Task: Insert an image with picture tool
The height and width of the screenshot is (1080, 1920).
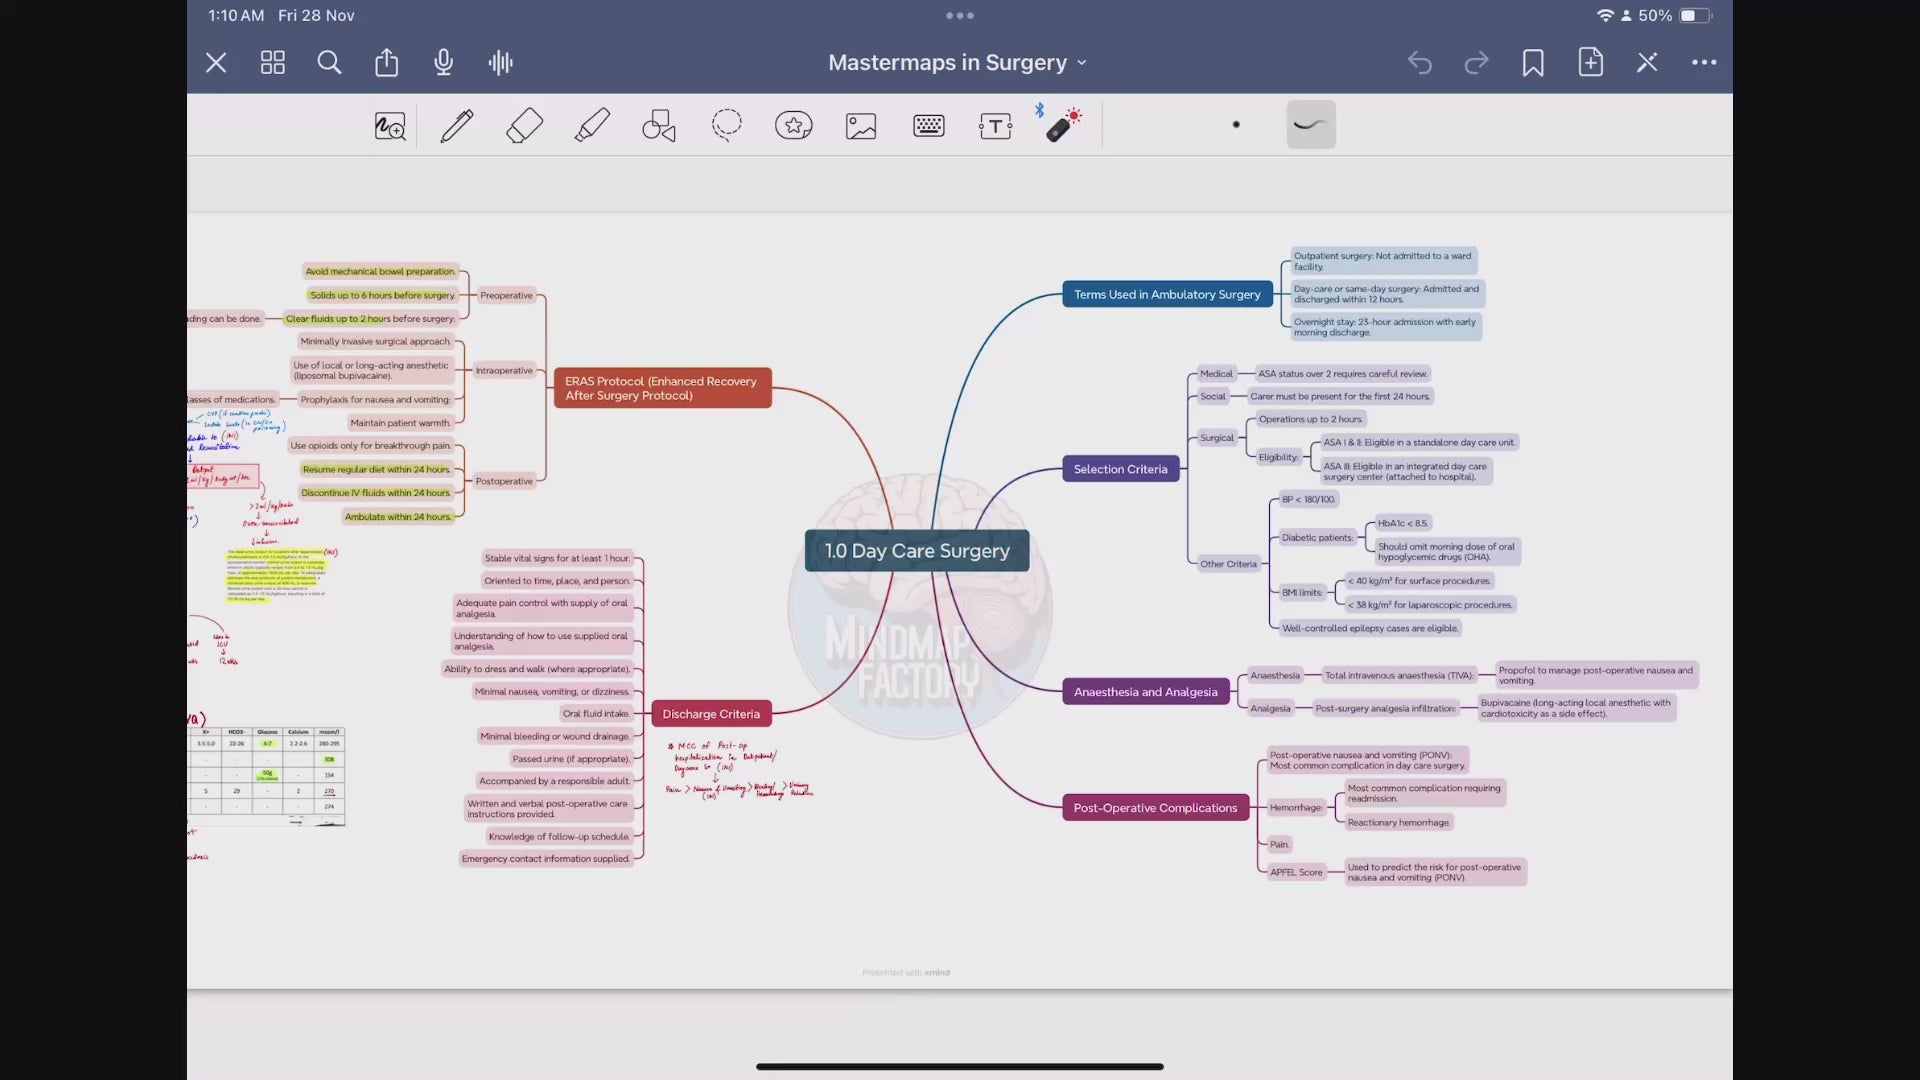Action: 861,126
